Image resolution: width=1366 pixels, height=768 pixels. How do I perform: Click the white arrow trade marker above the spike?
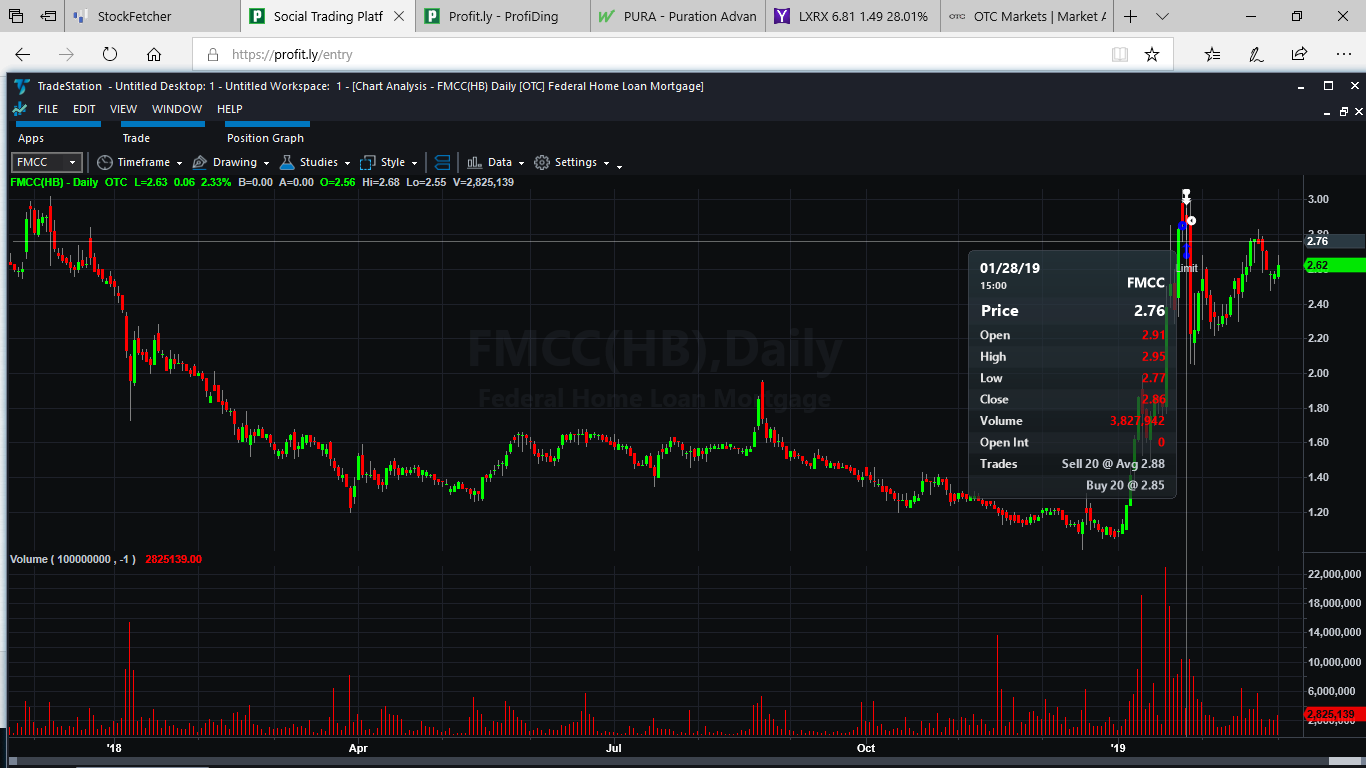1186,197
